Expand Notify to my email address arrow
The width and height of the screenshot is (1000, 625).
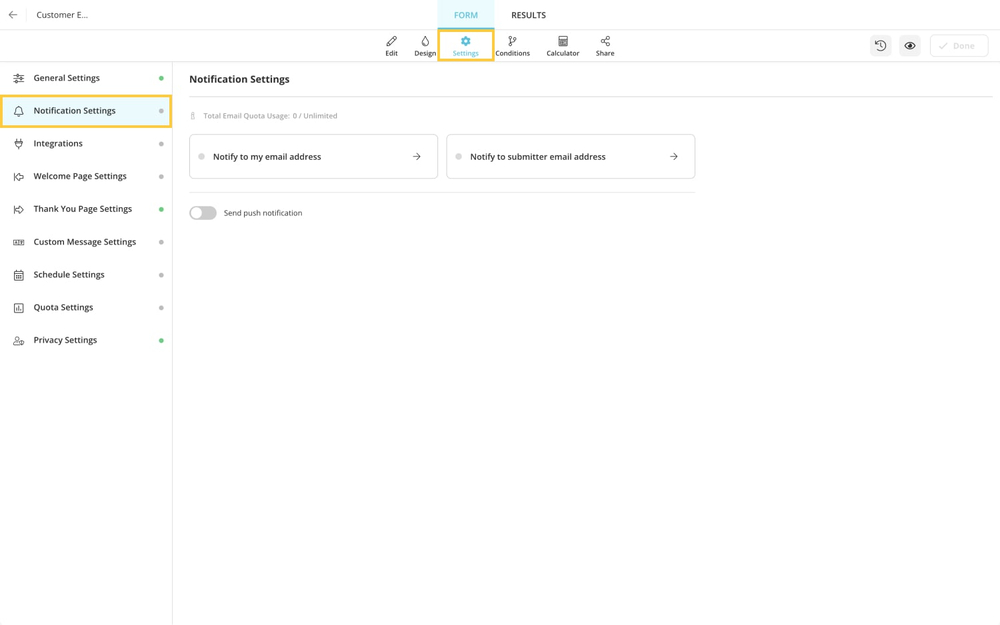417,157
